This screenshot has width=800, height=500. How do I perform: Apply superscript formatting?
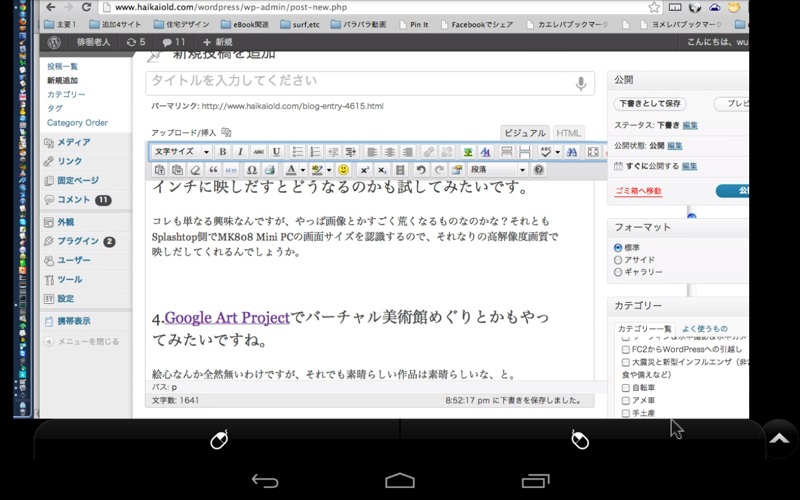[x=364, y=169]
